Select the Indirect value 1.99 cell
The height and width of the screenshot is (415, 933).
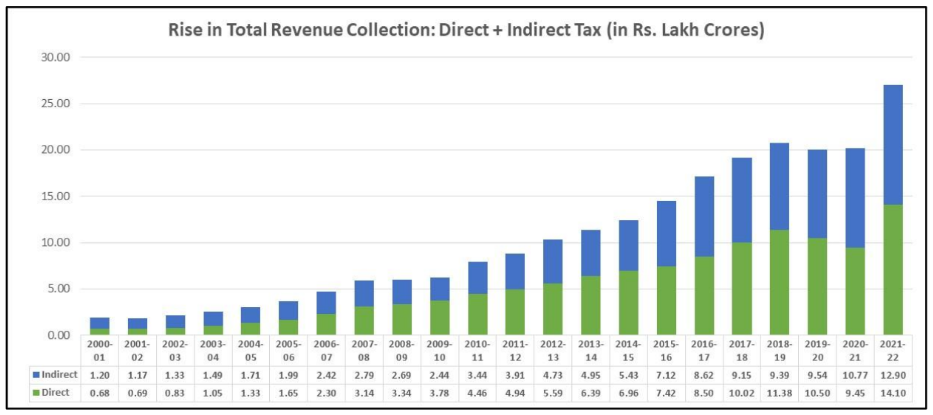point(288,376)
